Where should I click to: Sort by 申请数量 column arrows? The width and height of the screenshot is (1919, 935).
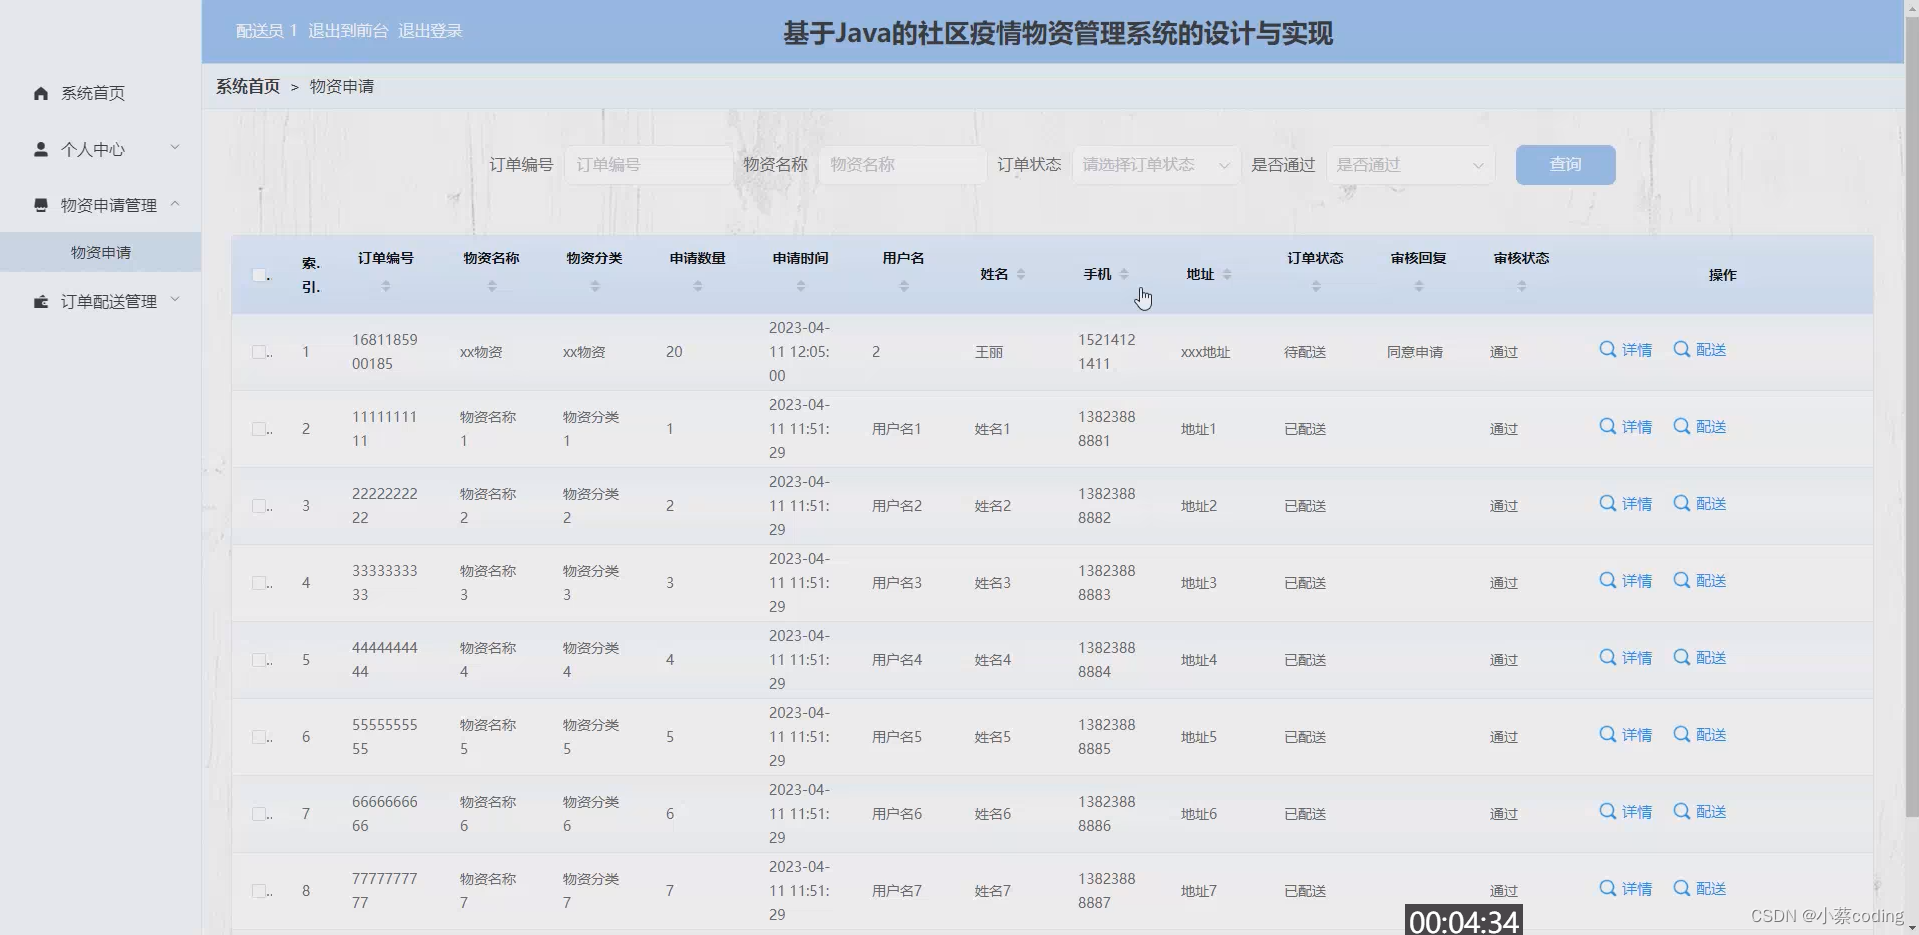(x=698, y=287)
